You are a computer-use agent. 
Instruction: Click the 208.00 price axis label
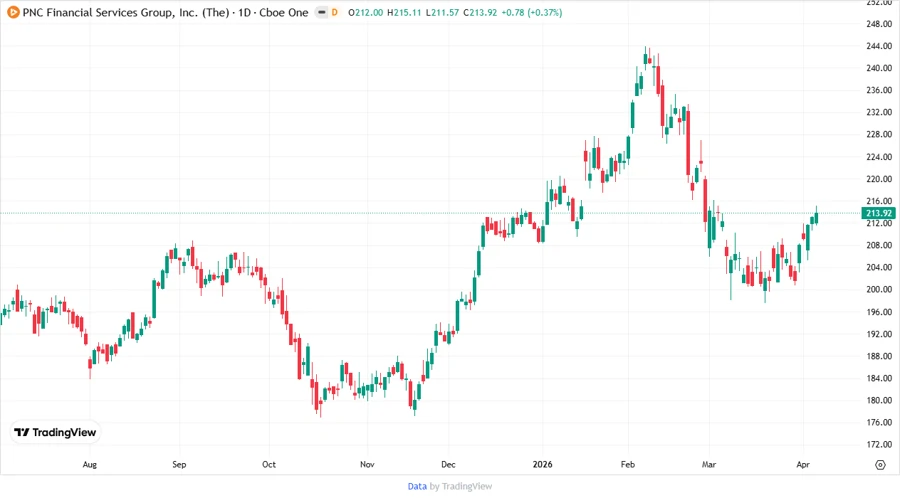click(x=879, y=245)
